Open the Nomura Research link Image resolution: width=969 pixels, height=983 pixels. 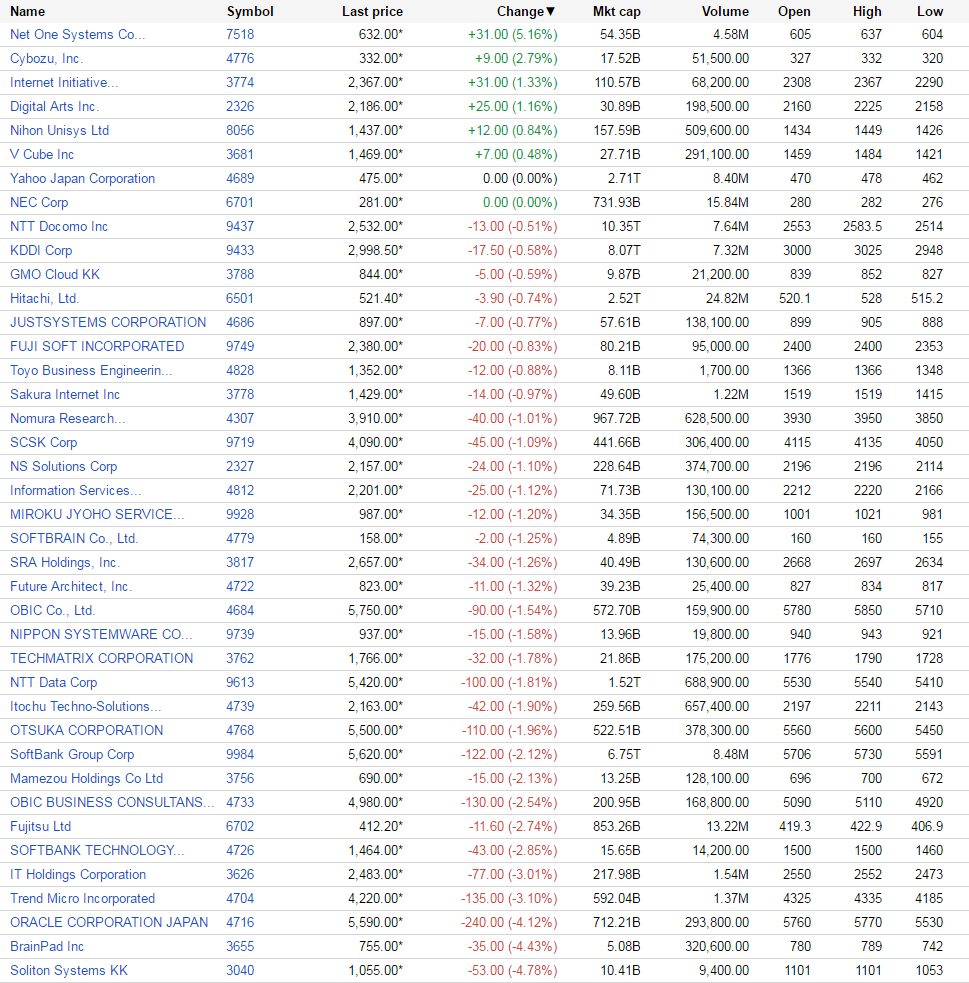pos(67,418)
